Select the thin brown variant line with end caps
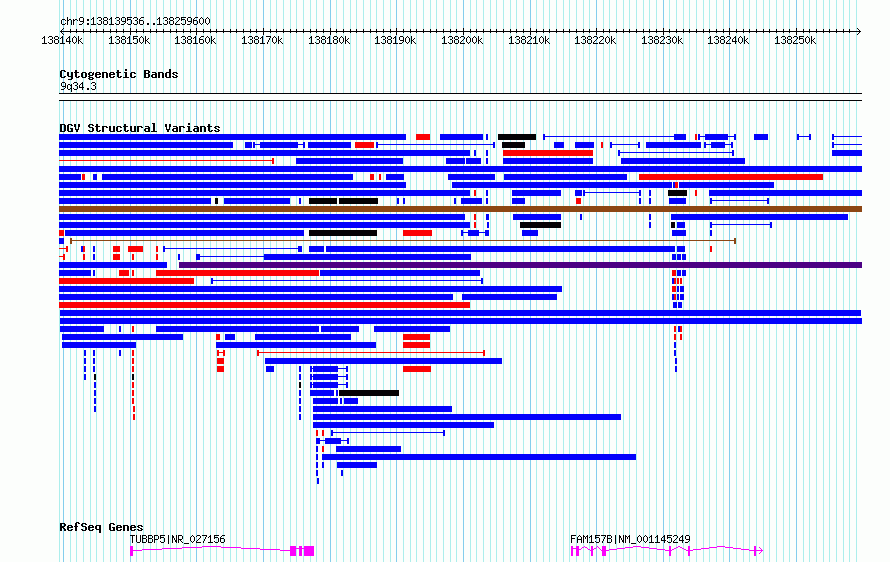The image size is (890, 562). (x=403, y=241)
